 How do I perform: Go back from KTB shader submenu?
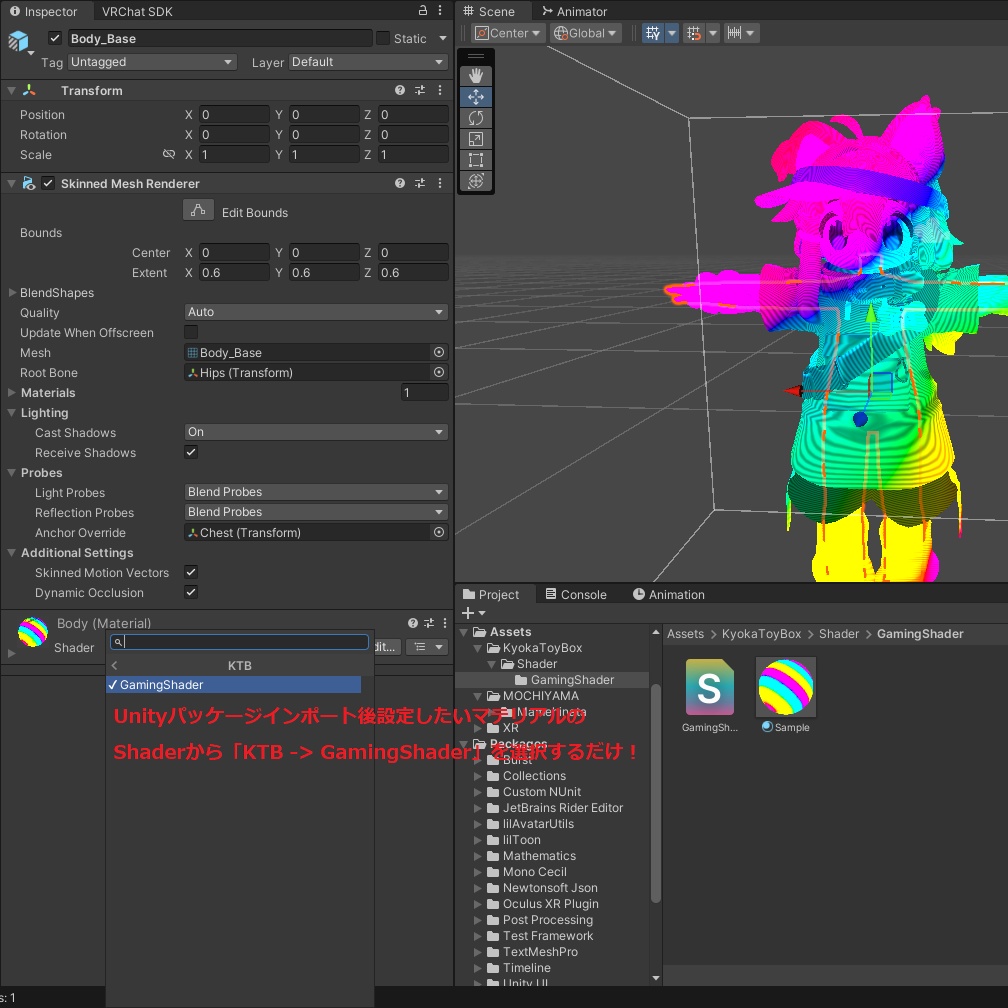114,666
